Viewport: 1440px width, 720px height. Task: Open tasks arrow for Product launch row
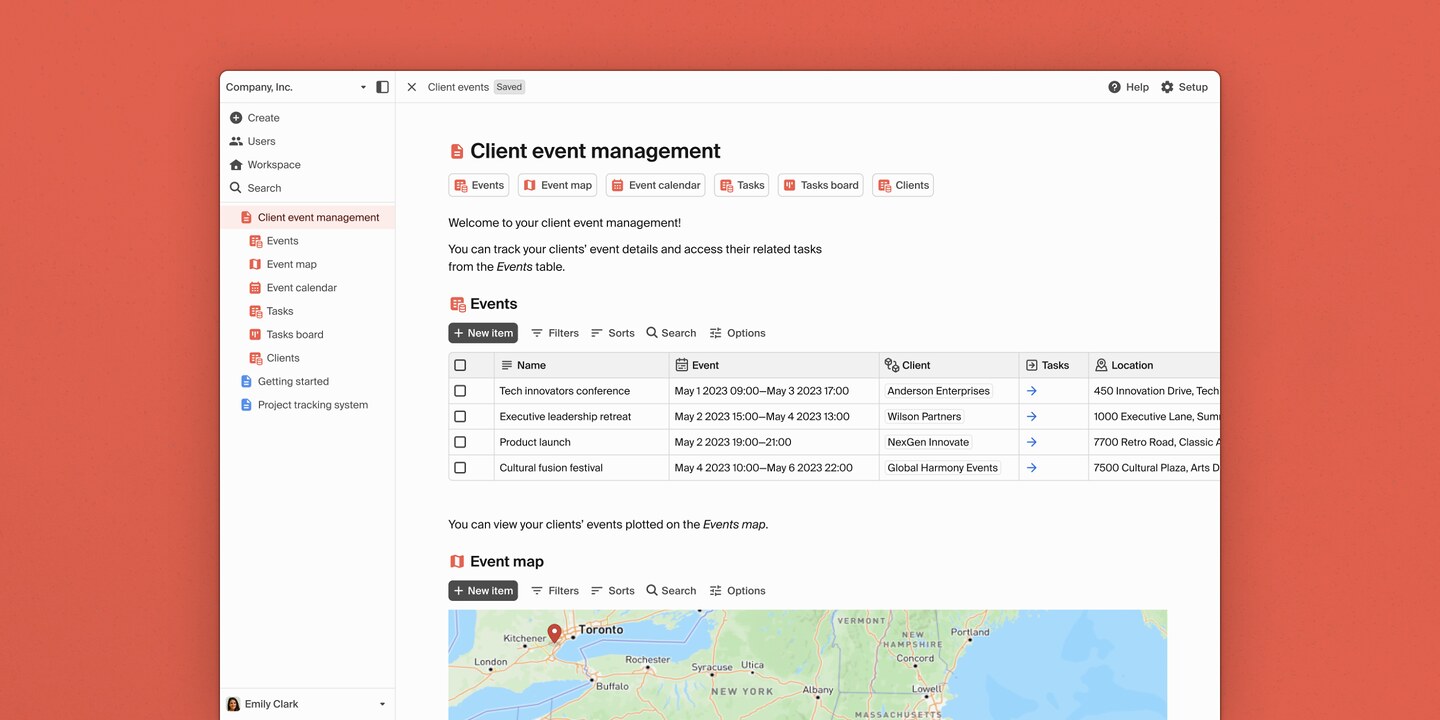(1031, 441)
